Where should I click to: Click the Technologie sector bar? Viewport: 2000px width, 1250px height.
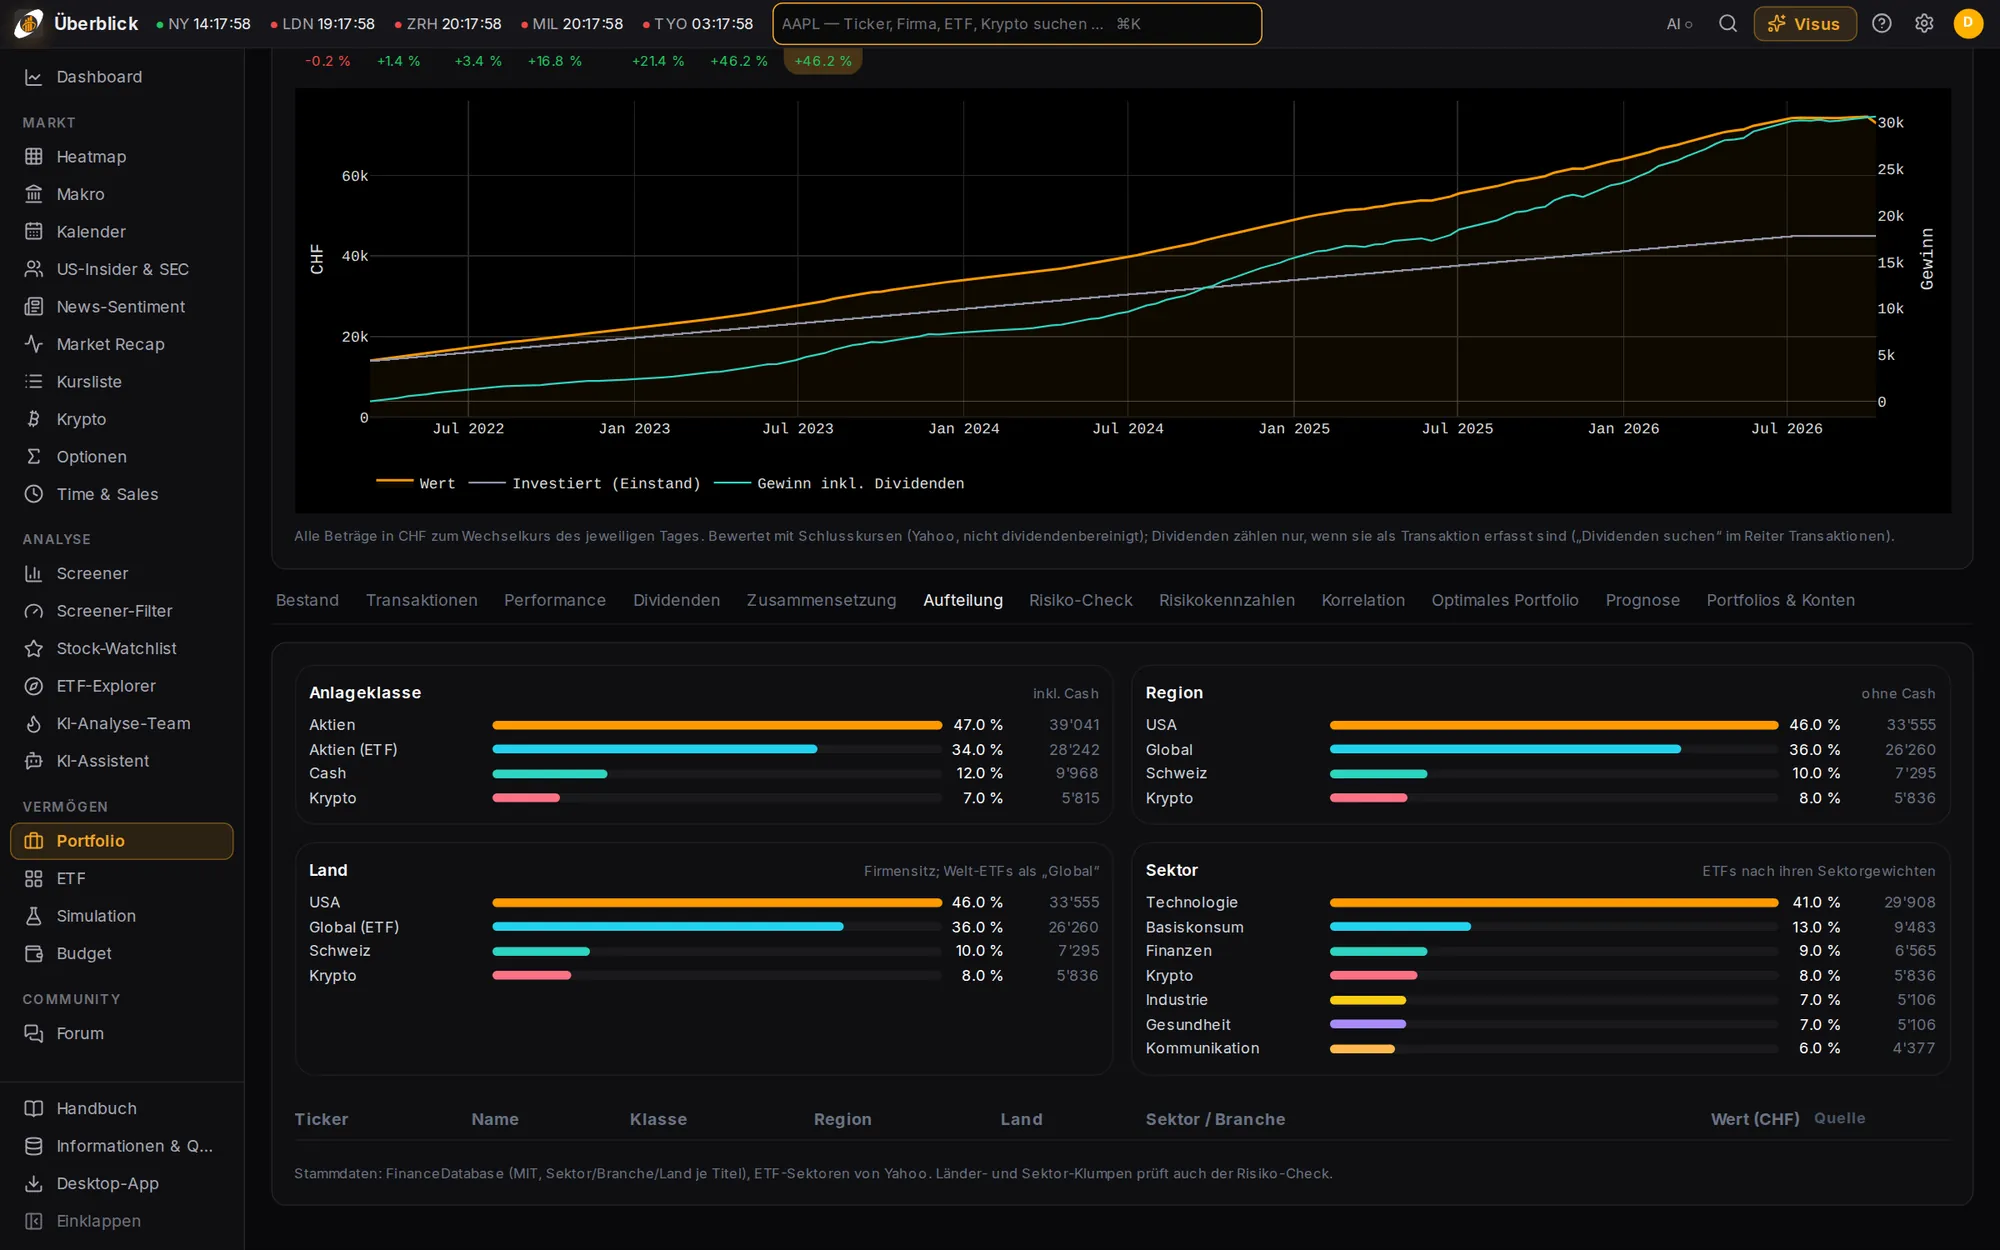click(x=1554, y=903)
